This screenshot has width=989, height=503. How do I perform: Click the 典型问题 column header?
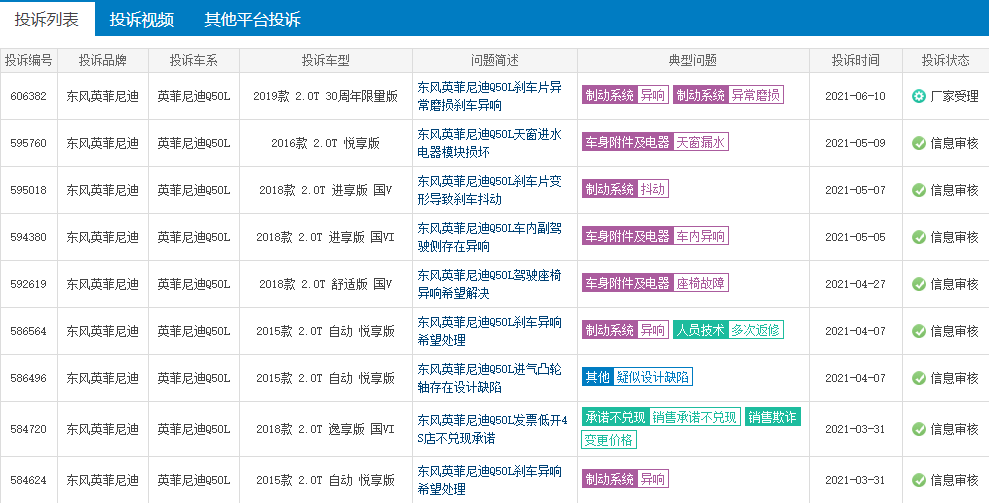coord(693,61)
